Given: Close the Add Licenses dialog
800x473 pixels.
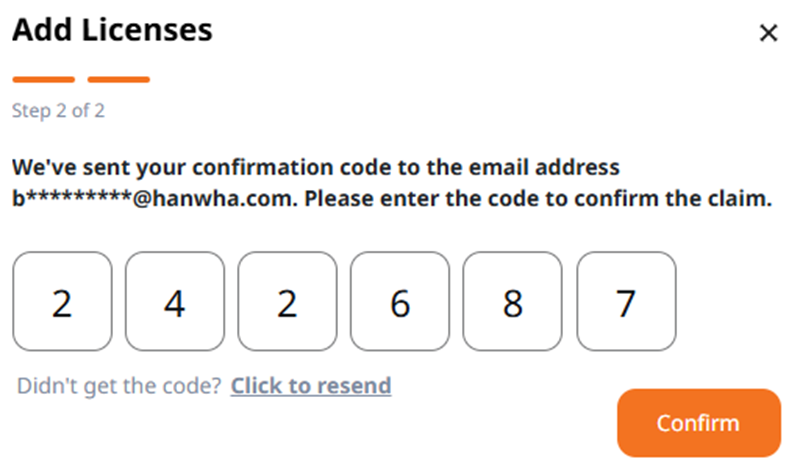Looking at the screenshot, I should click(x=768, y=33).
